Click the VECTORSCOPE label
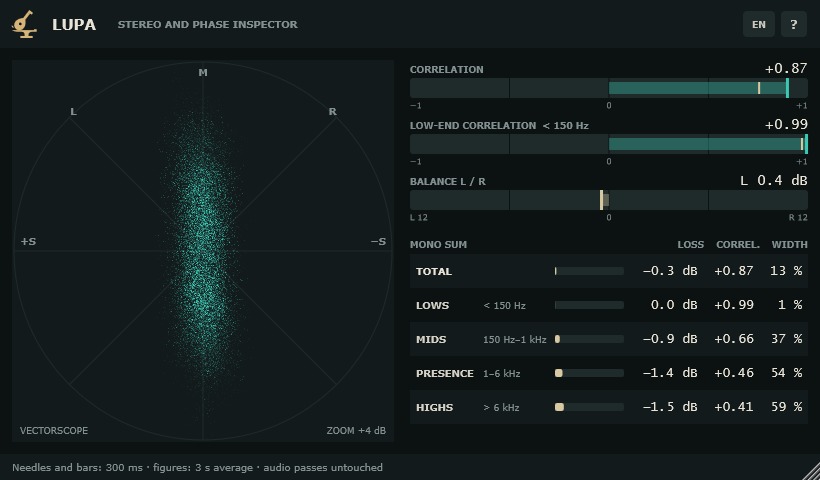Screen dimensions: 820x480 click(x=54, y=430)
